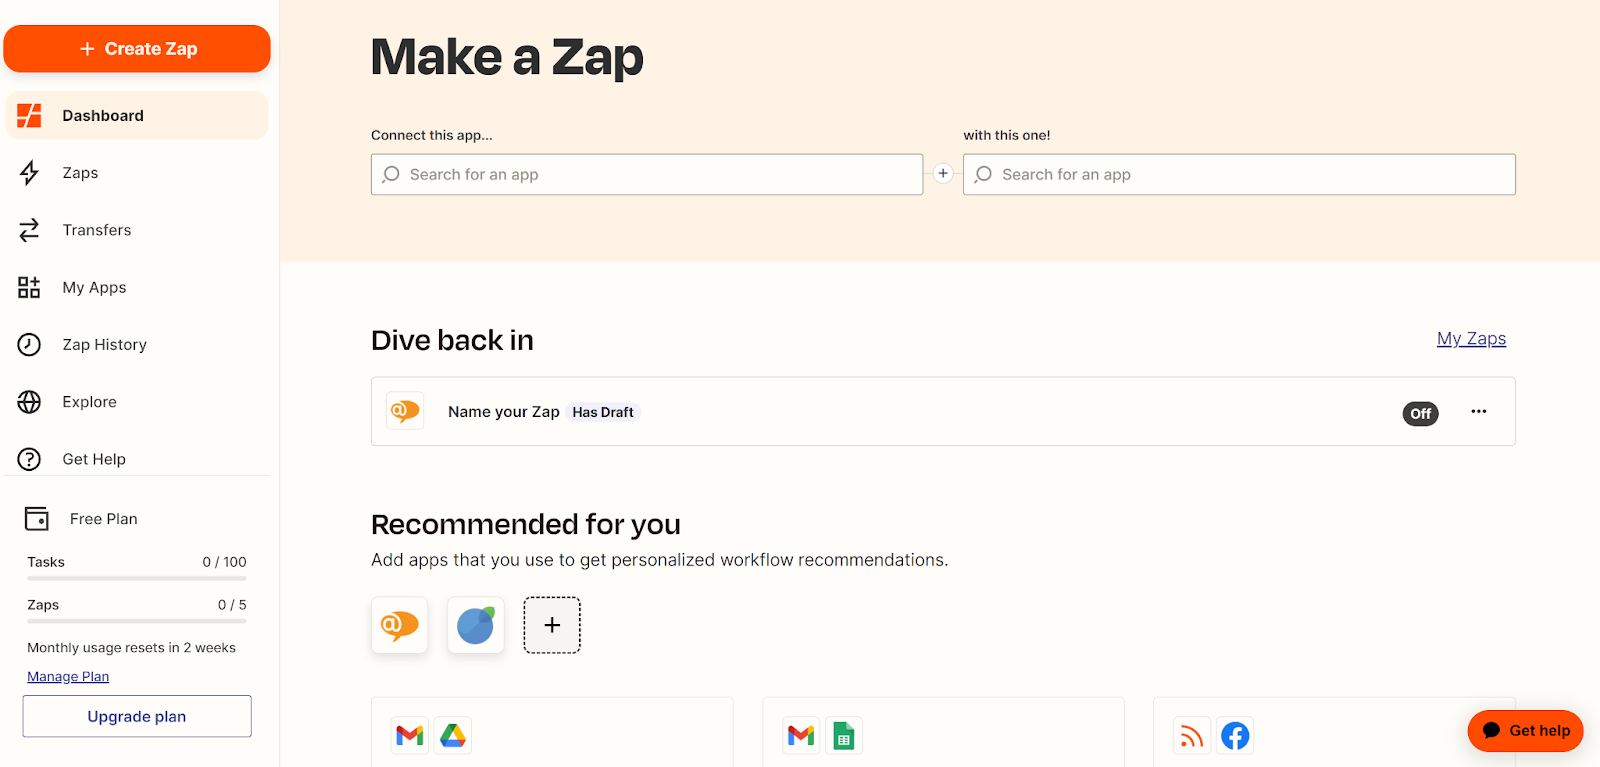Open the three-dot menu for draft Zap

[x=1478, y=412]
